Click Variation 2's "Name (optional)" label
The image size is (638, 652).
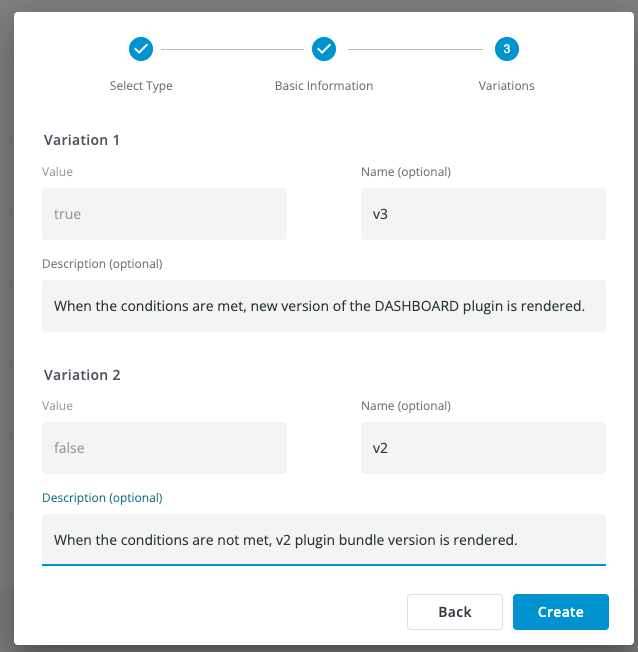tap(405, 406)
